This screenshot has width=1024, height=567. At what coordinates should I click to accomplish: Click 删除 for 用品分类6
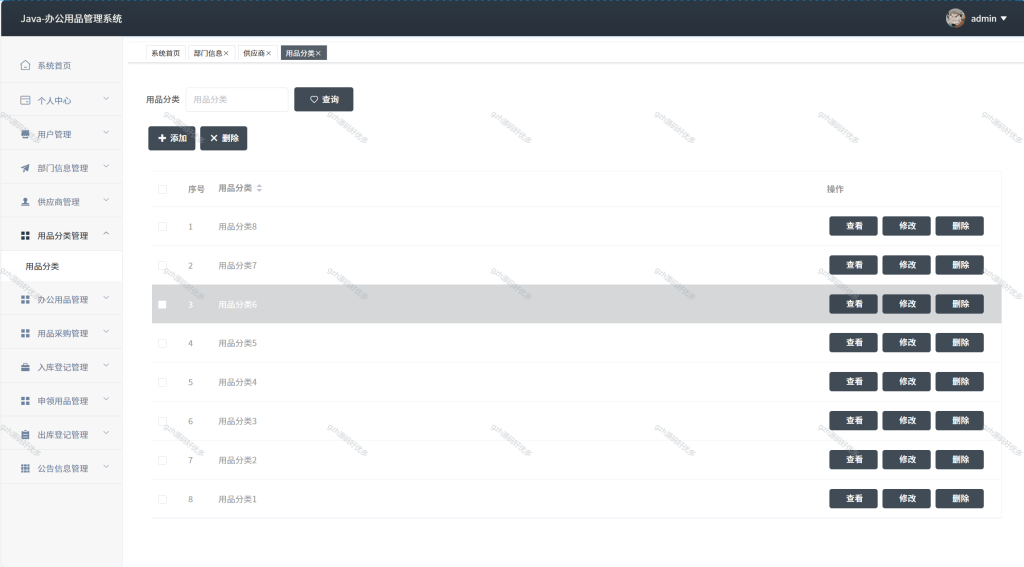point(959,304)
